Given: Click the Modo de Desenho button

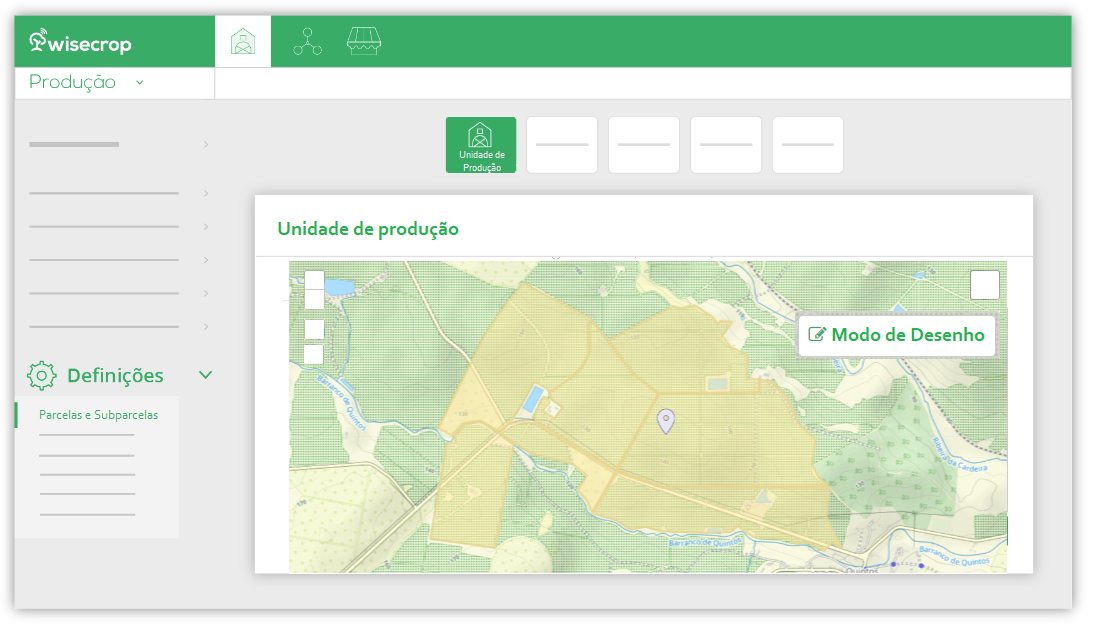Looking at the screenshot, I should point(897,335).
